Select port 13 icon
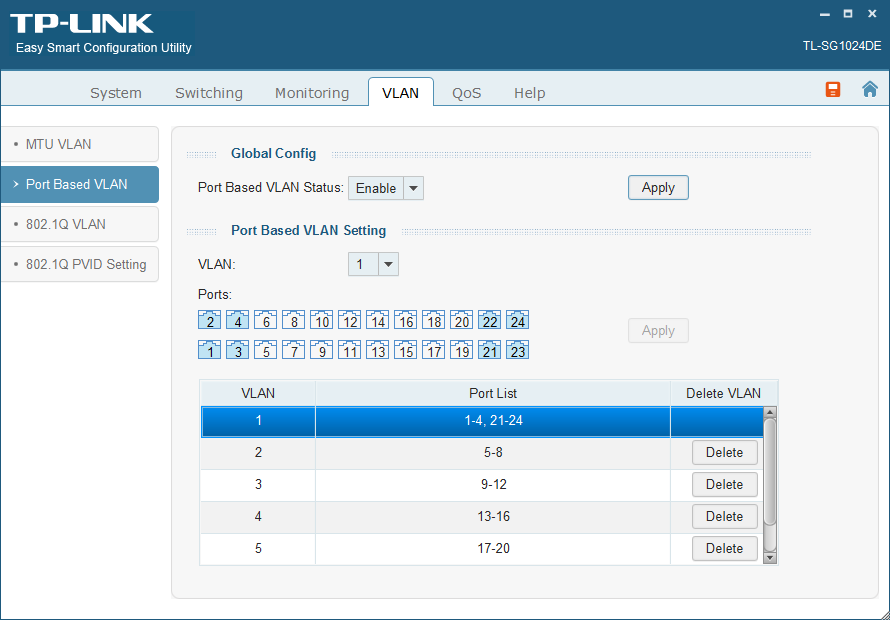The height and width of the screenshot is (620, 890). coord(377,349)
